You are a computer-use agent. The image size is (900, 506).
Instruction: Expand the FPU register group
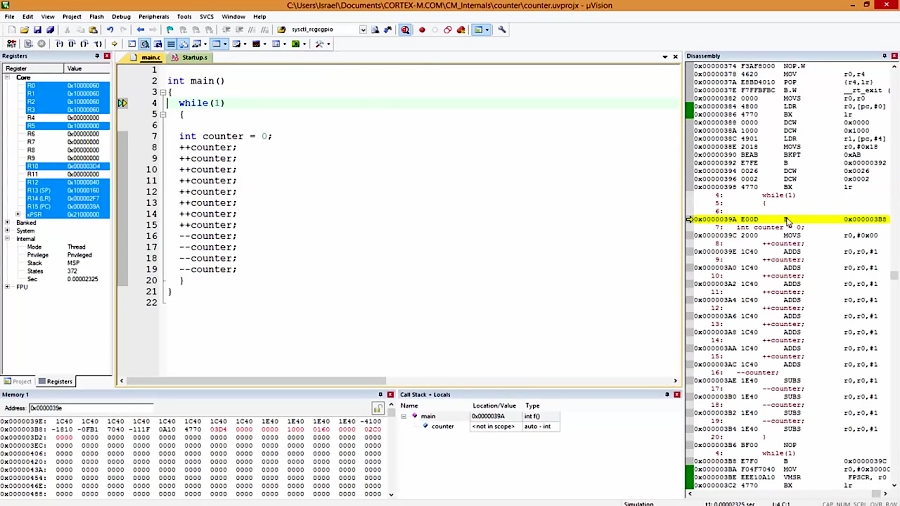(8, 287)
